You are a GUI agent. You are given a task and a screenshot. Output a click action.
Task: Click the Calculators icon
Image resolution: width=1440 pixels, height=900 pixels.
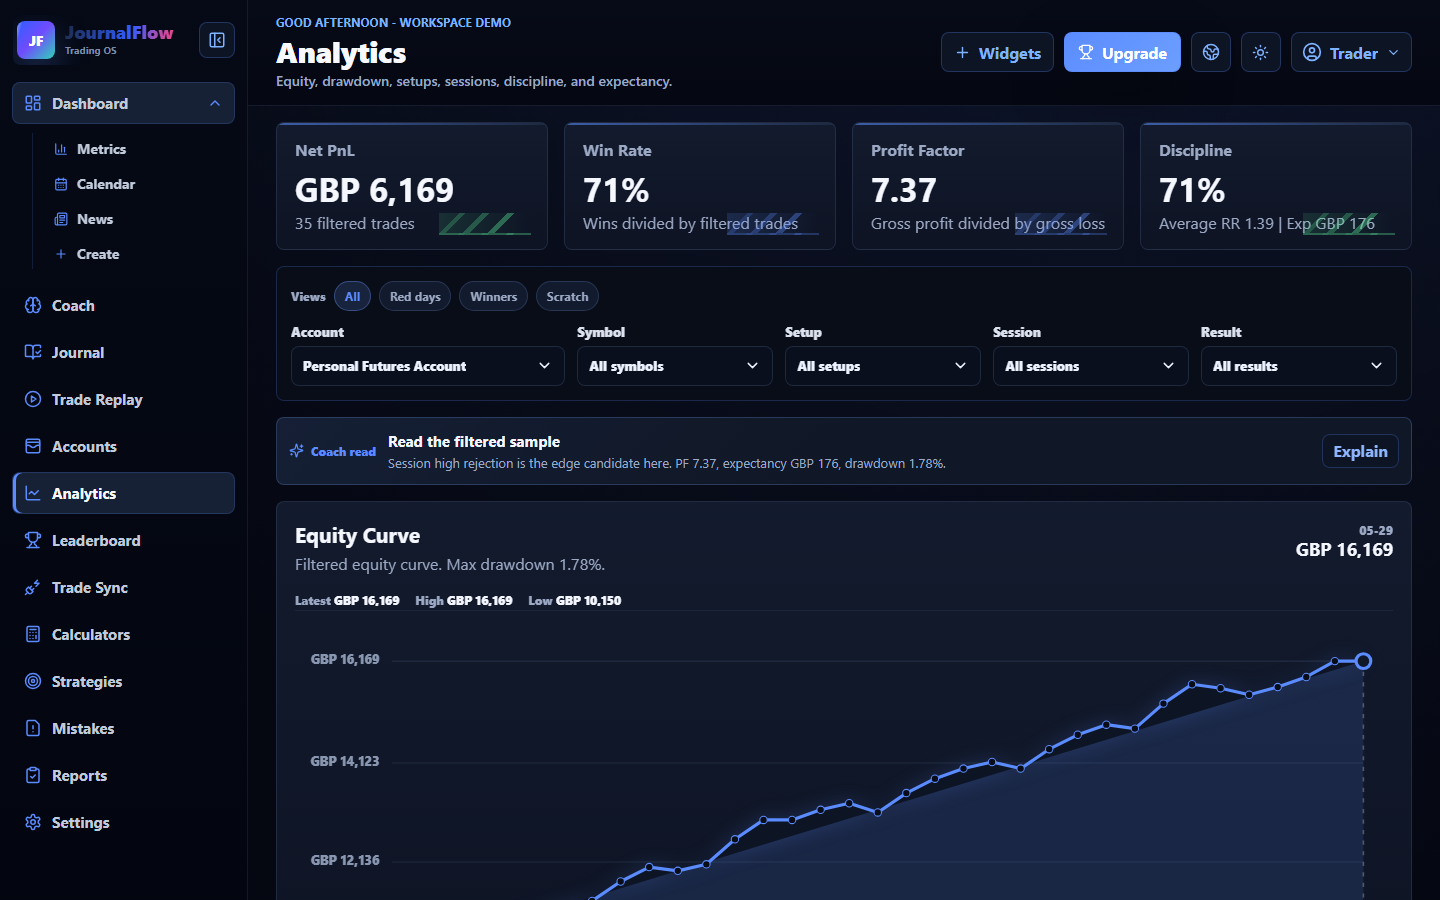click(33, 634)
